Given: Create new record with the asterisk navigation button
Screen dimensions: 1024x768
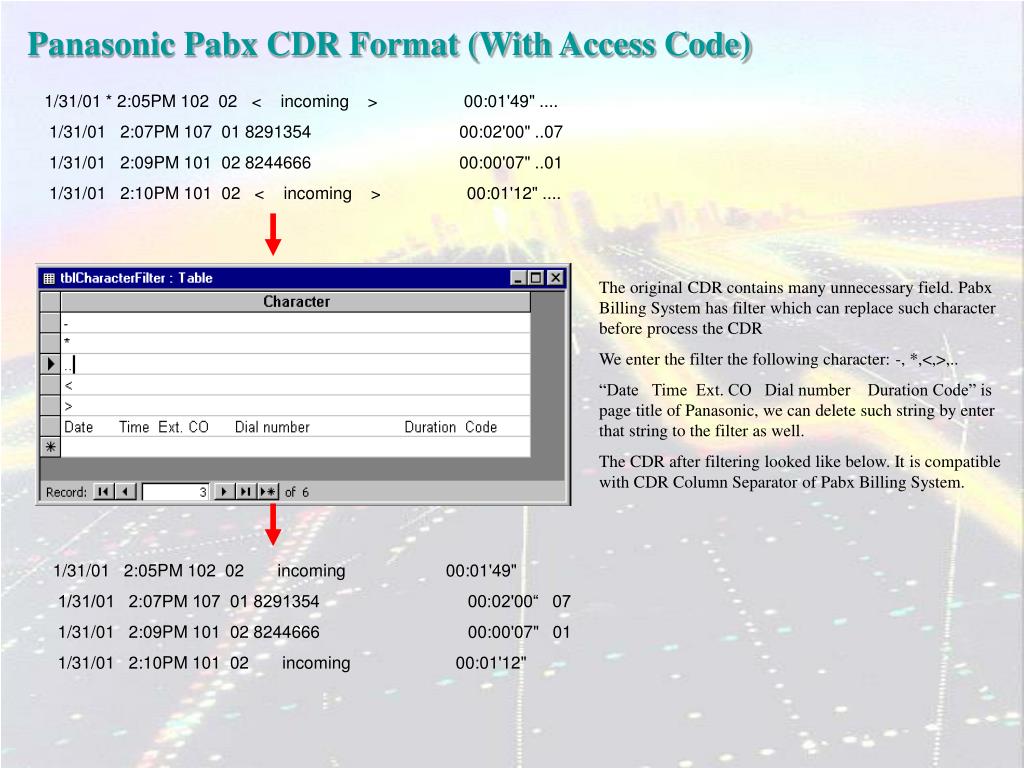Looking at the screenshot, I should click(x=268, y=492).
